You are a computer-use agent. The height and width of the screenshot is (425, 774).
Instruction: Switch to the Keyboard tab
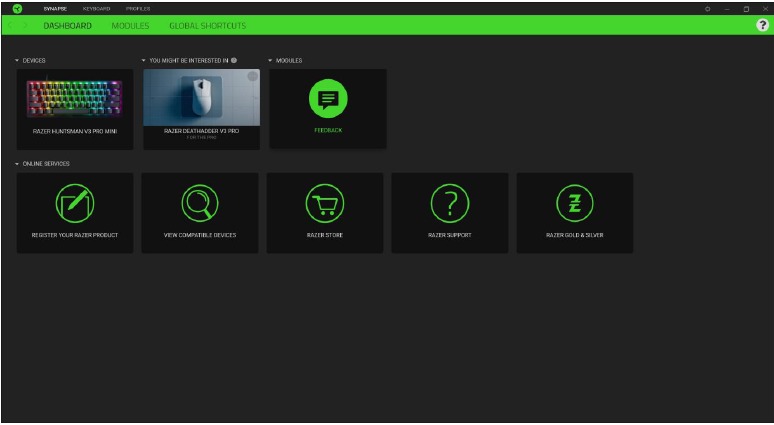[x=97, y=9]
